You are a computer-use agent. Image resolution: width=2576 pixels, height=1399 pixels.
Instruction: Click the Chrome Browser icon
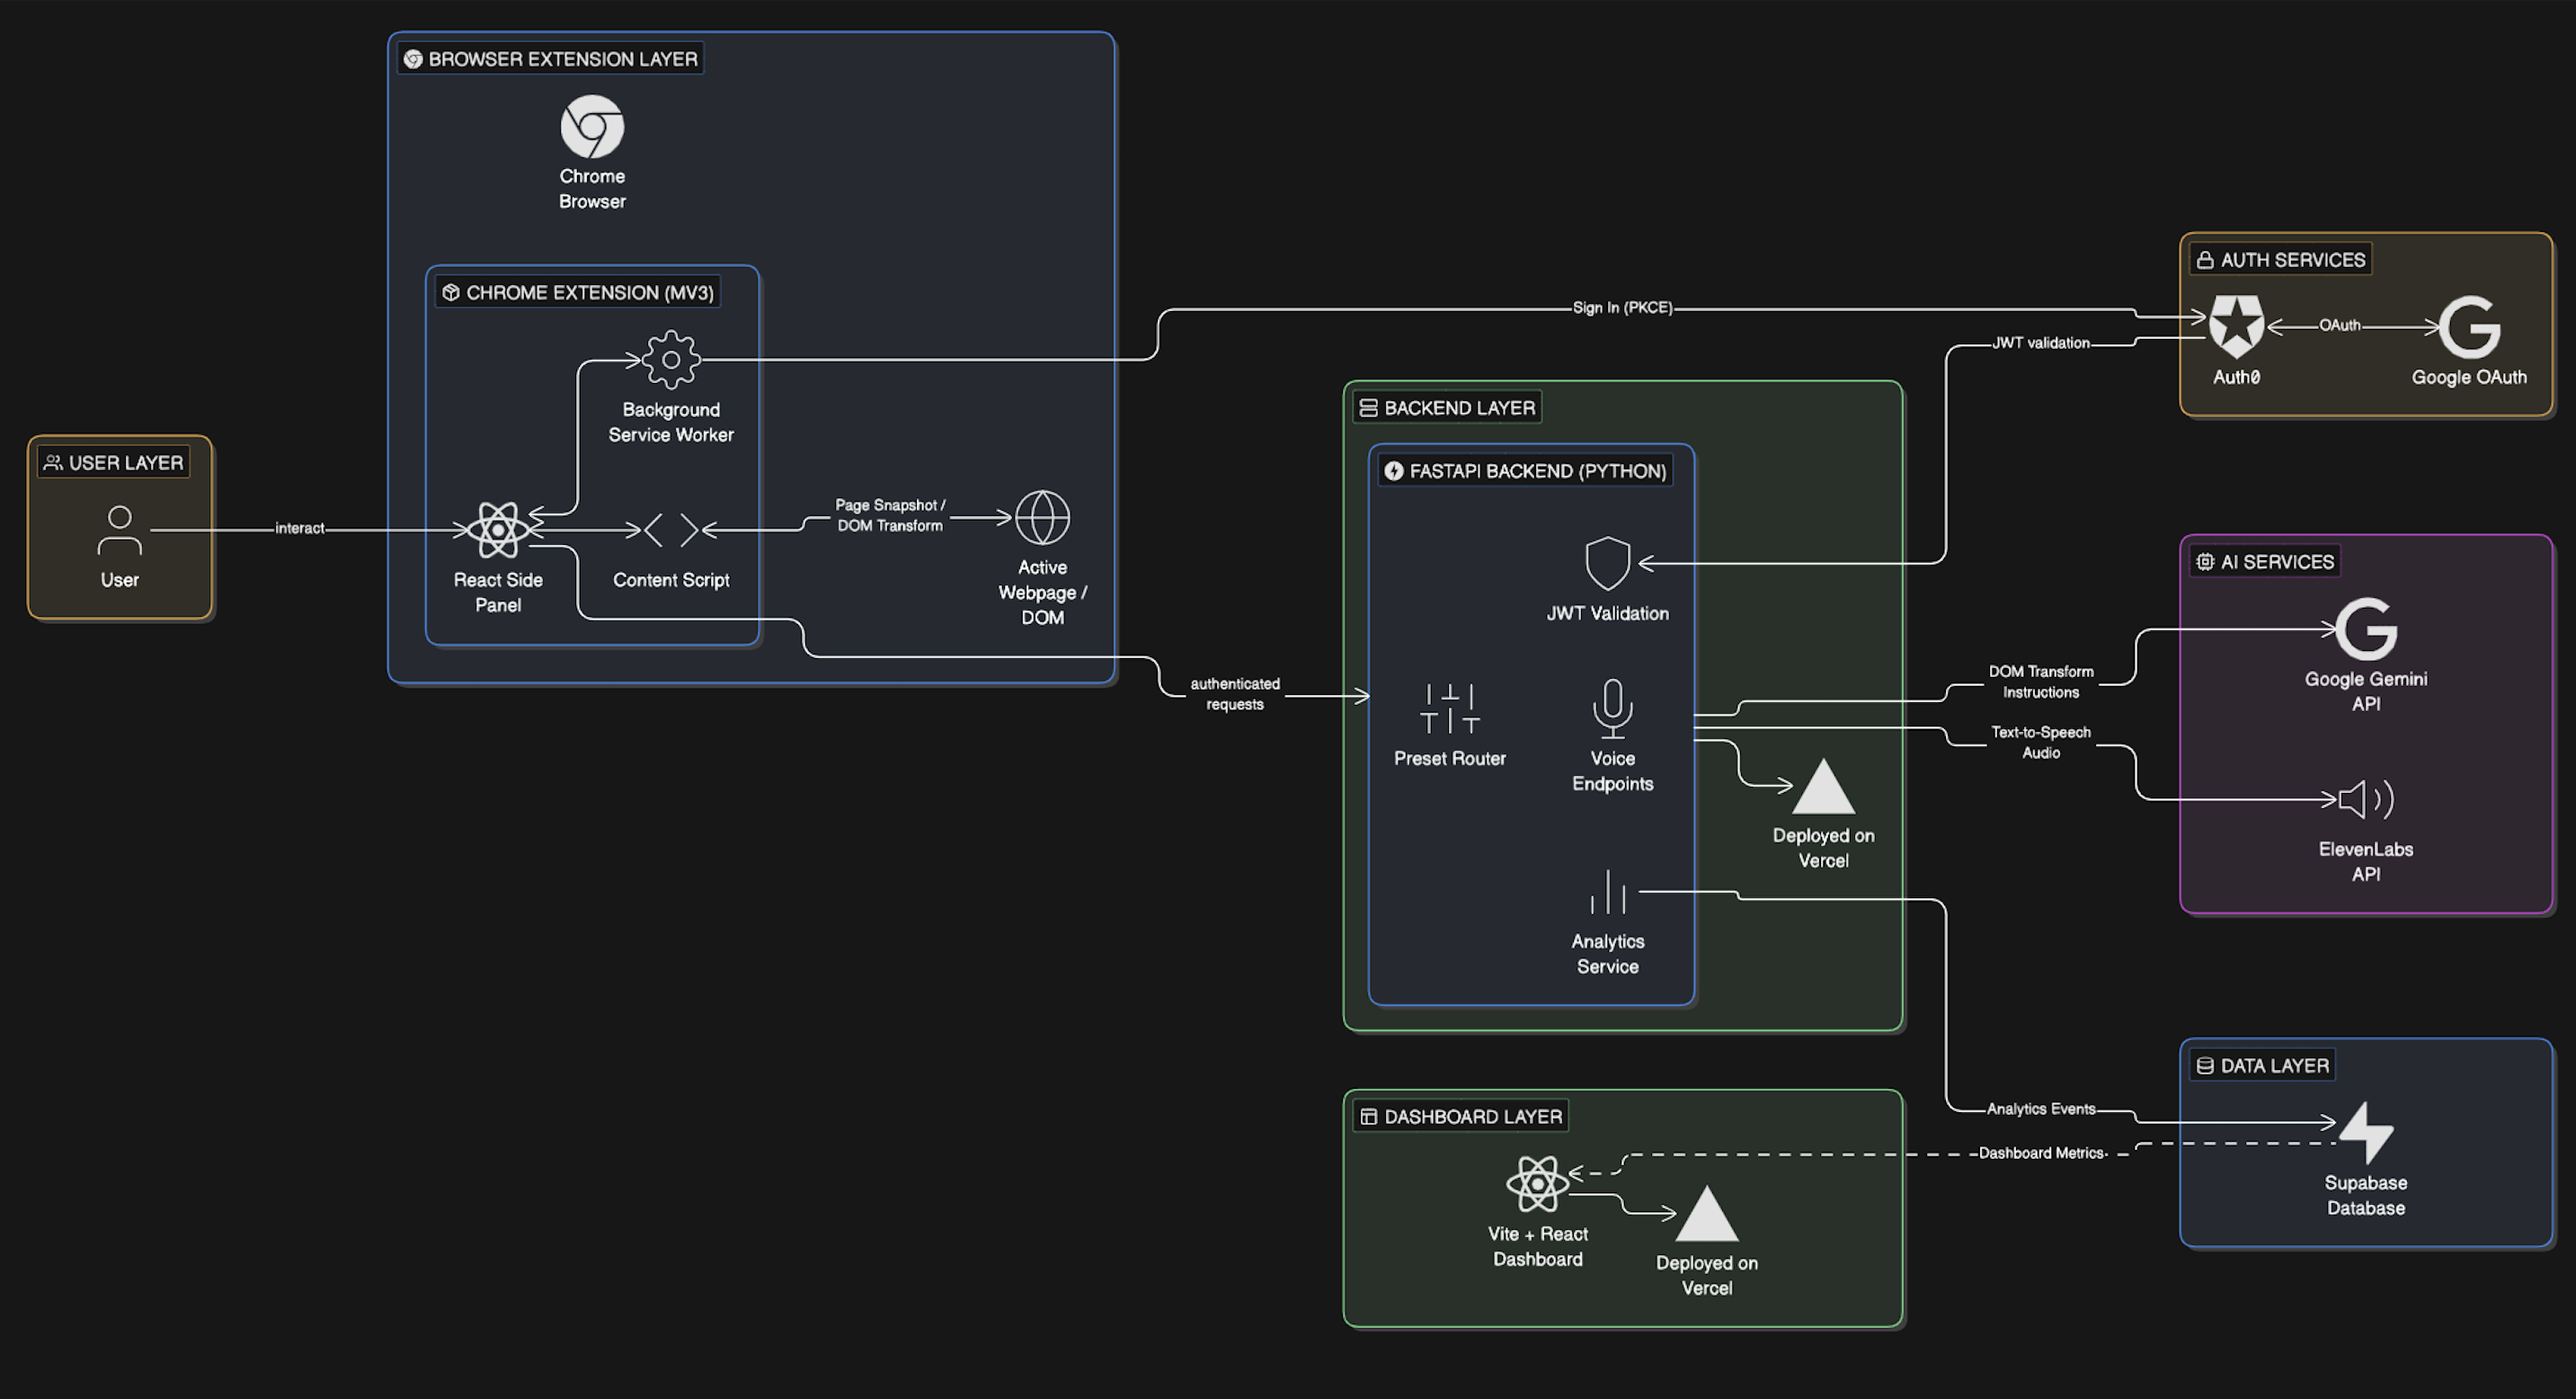pos(592,127)
